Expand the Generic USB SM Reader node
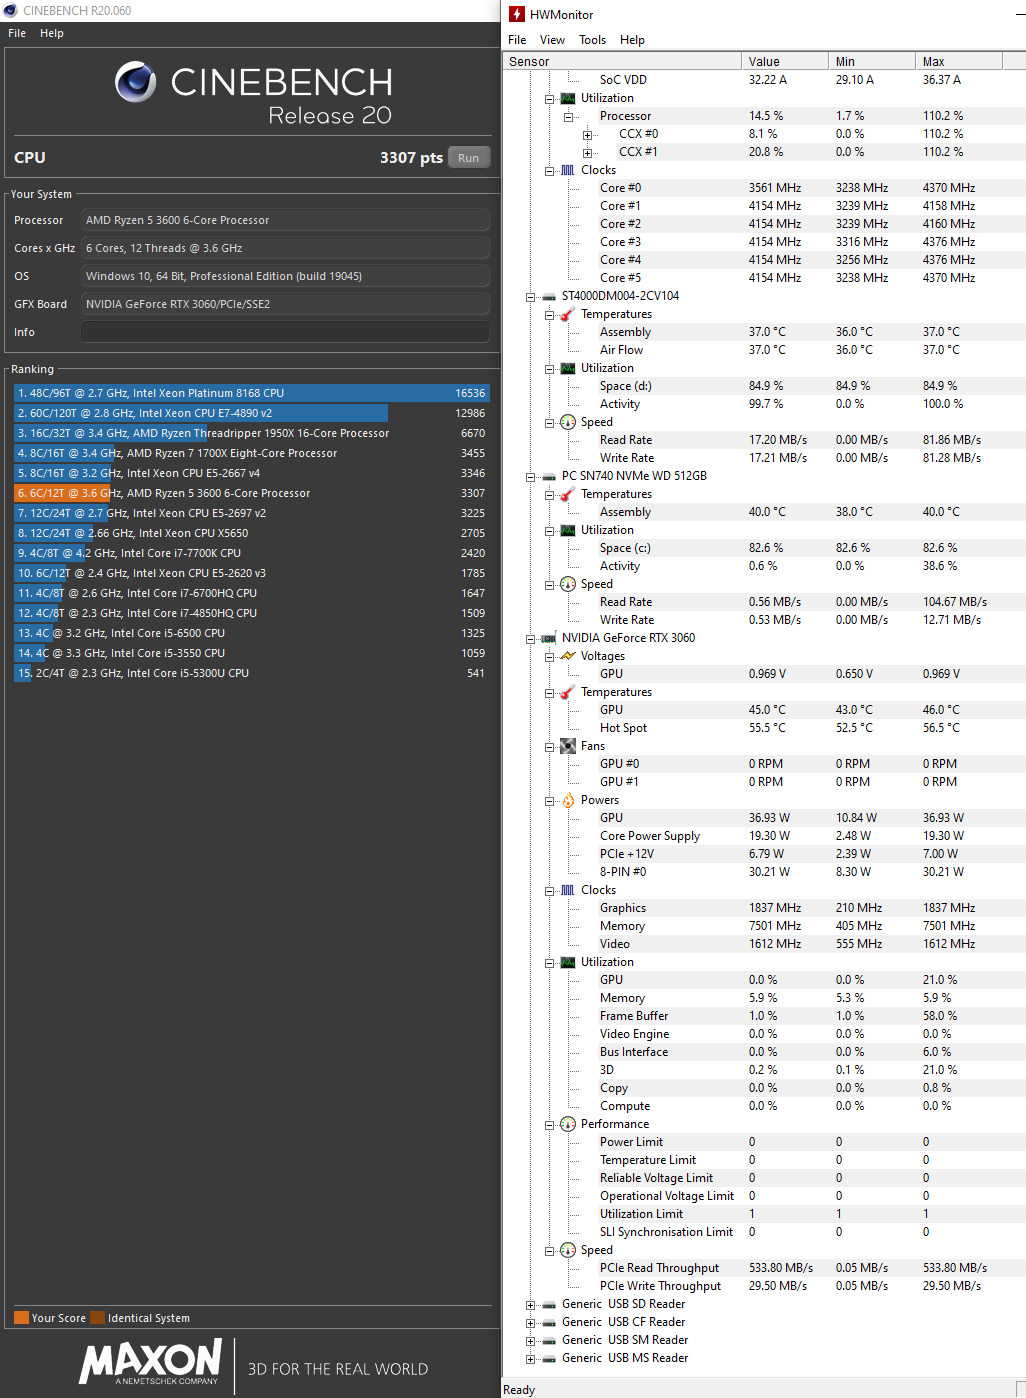The image size is (1026, 1398). [530, 1341]
